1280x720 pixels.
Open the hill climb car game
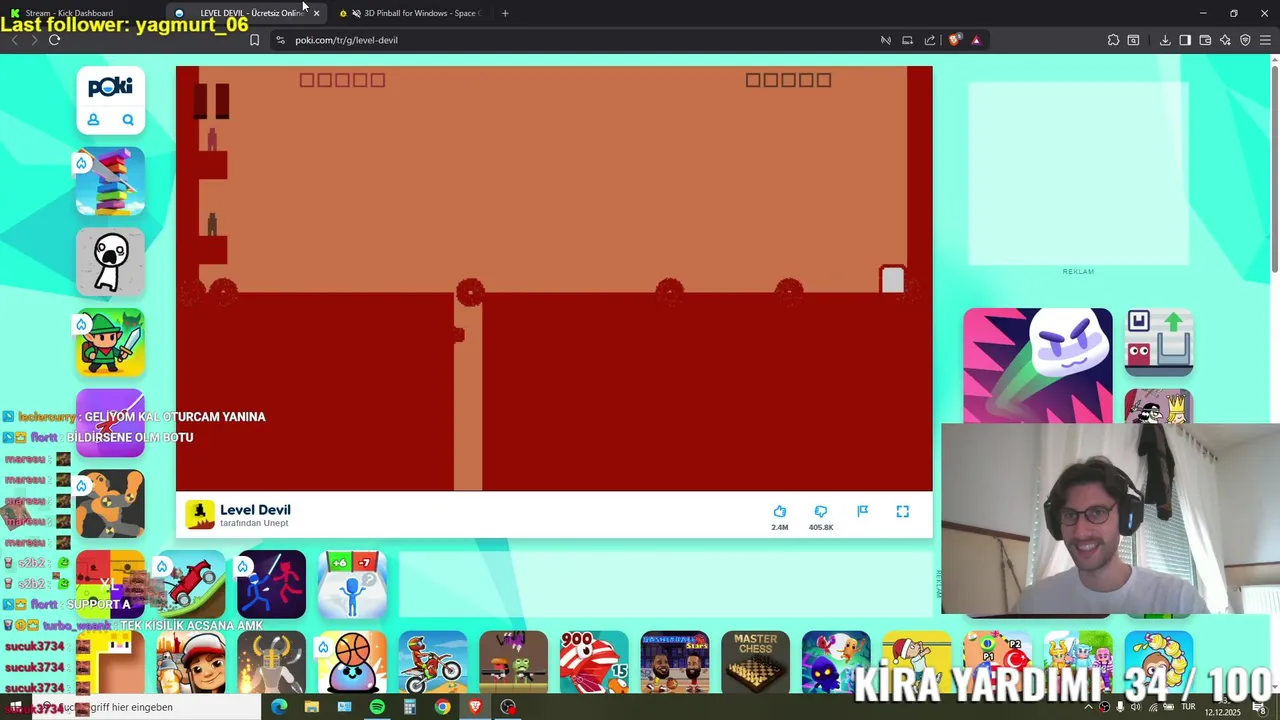point(190,584)
